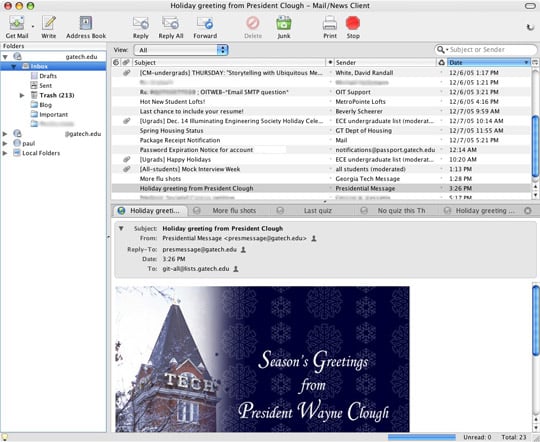
Task: Open the Sent folder
Action: [x=45, y=86]
